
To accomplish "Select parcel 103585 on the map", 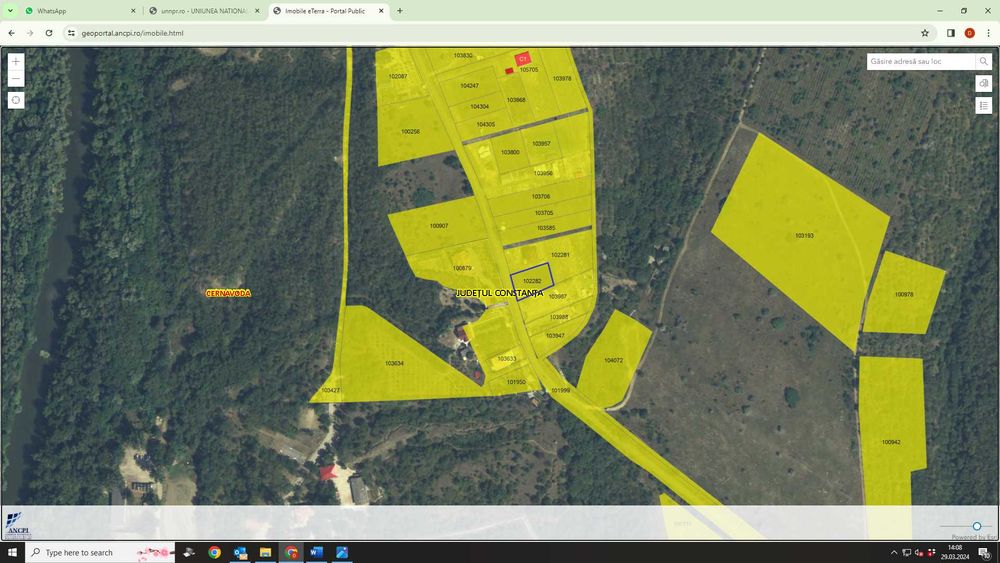I will (x=545, y=228).
